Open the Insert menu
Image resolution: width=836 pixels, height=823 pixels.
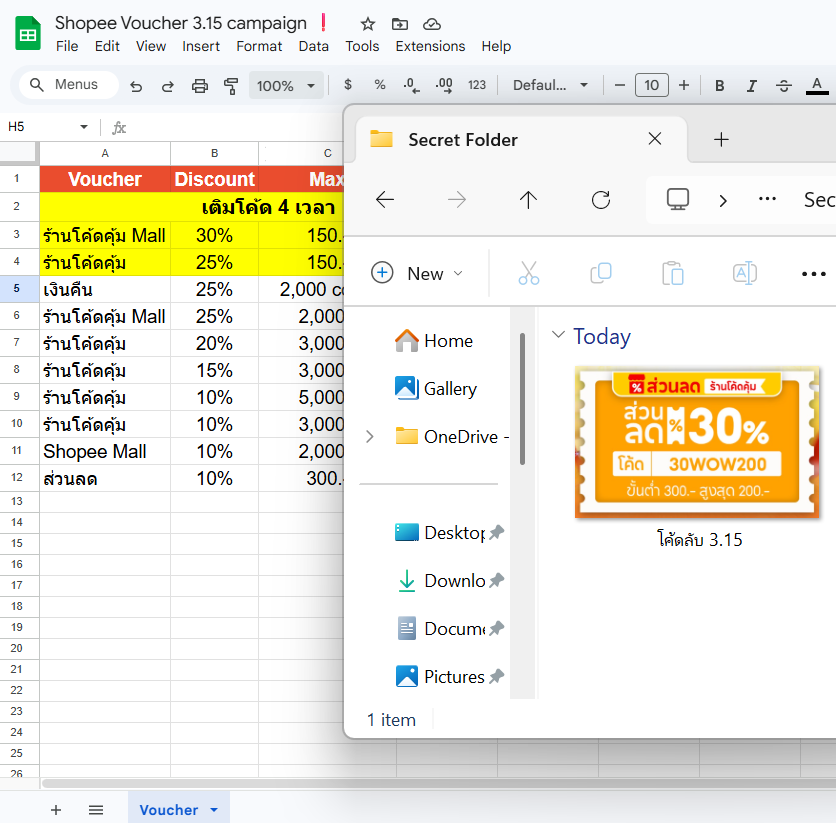click(201, 46)
